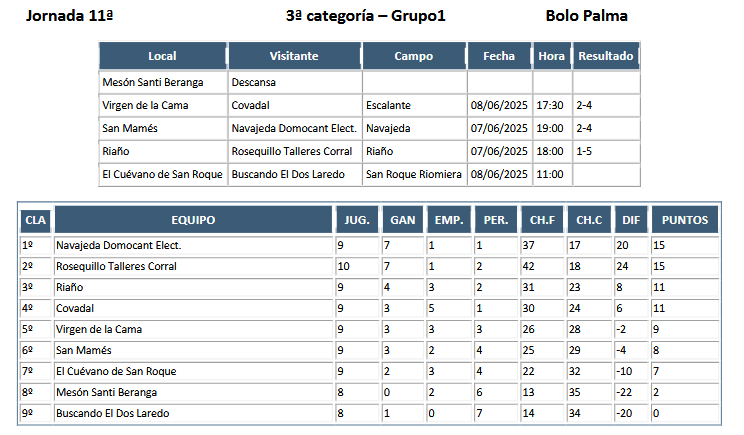Select the Jornada 11ª title
This screenshot has height=435, width=744.
click(x=69, y=16)
